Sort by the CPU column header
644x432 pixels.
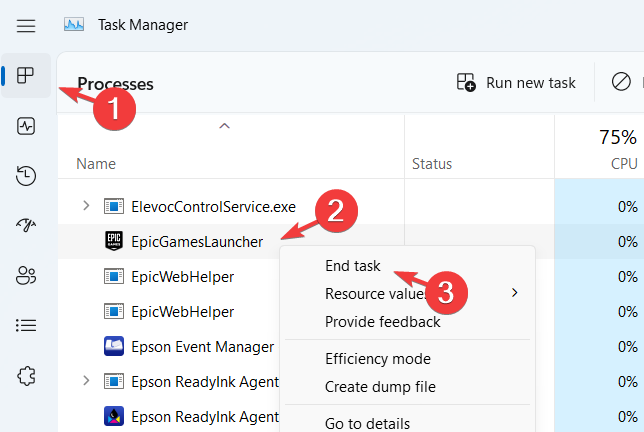tap(624, 163)
